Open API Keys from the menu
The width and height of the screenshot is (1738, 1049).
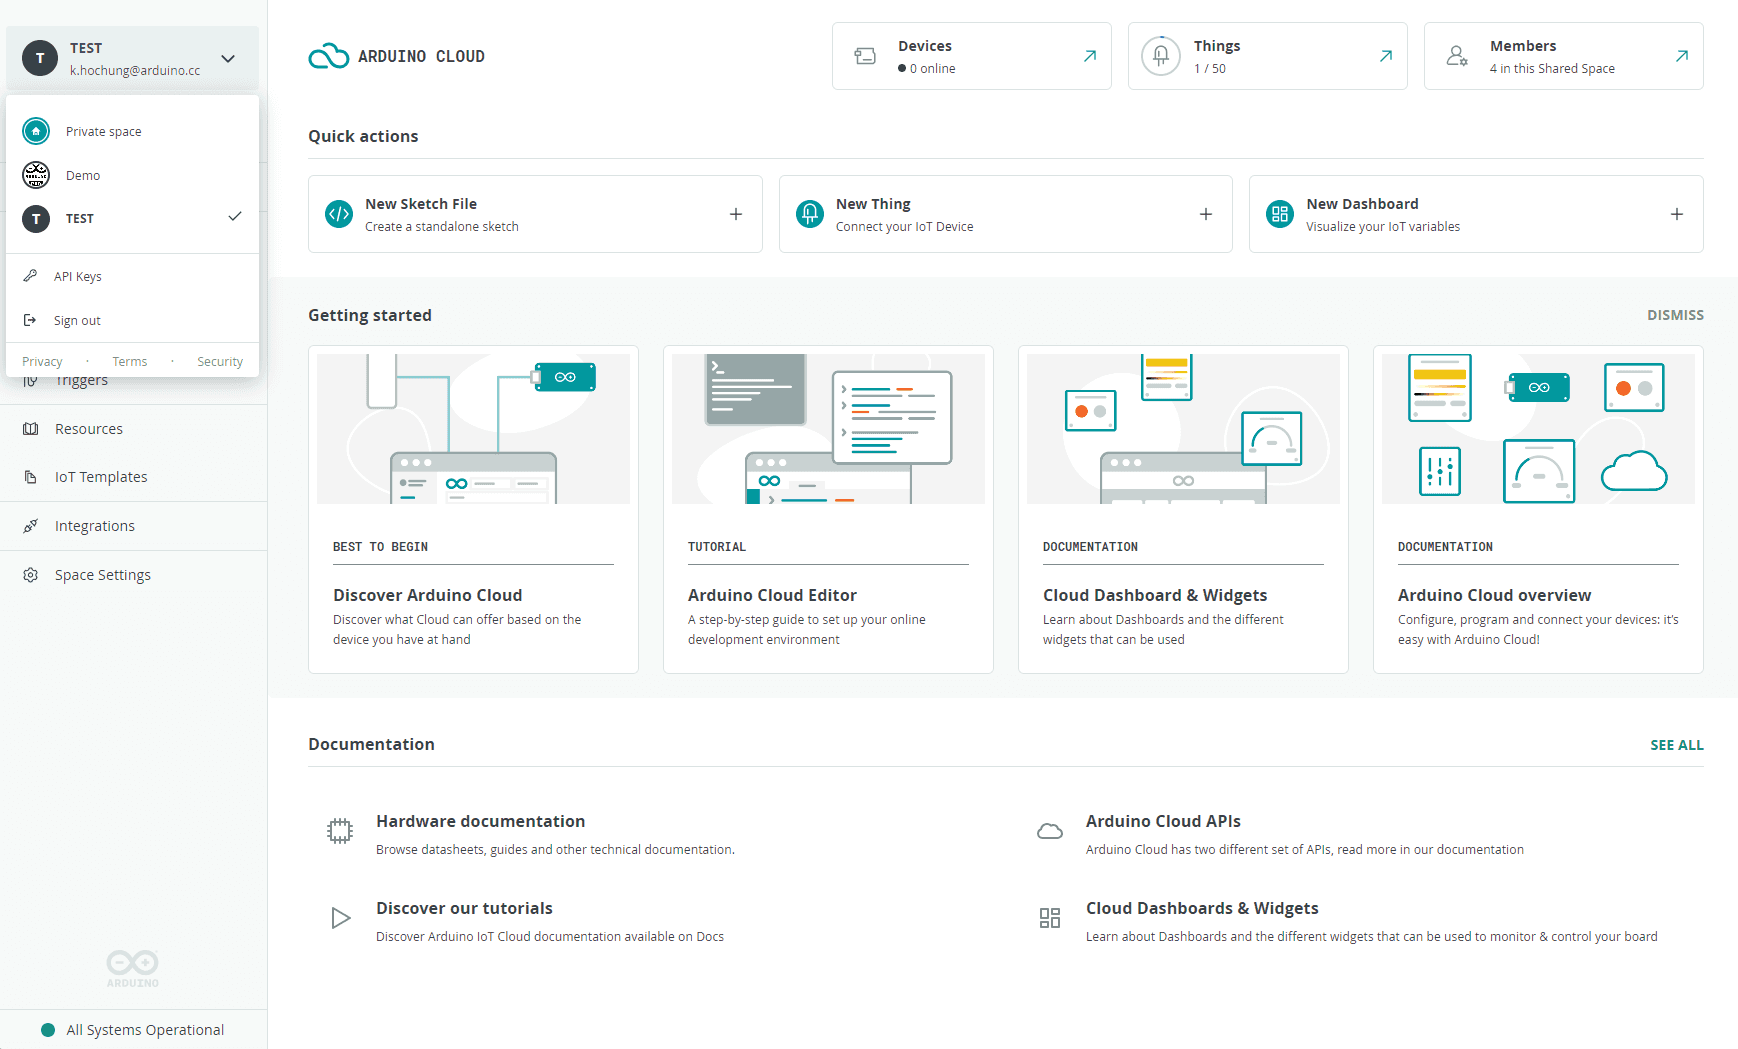pos(78,277)
